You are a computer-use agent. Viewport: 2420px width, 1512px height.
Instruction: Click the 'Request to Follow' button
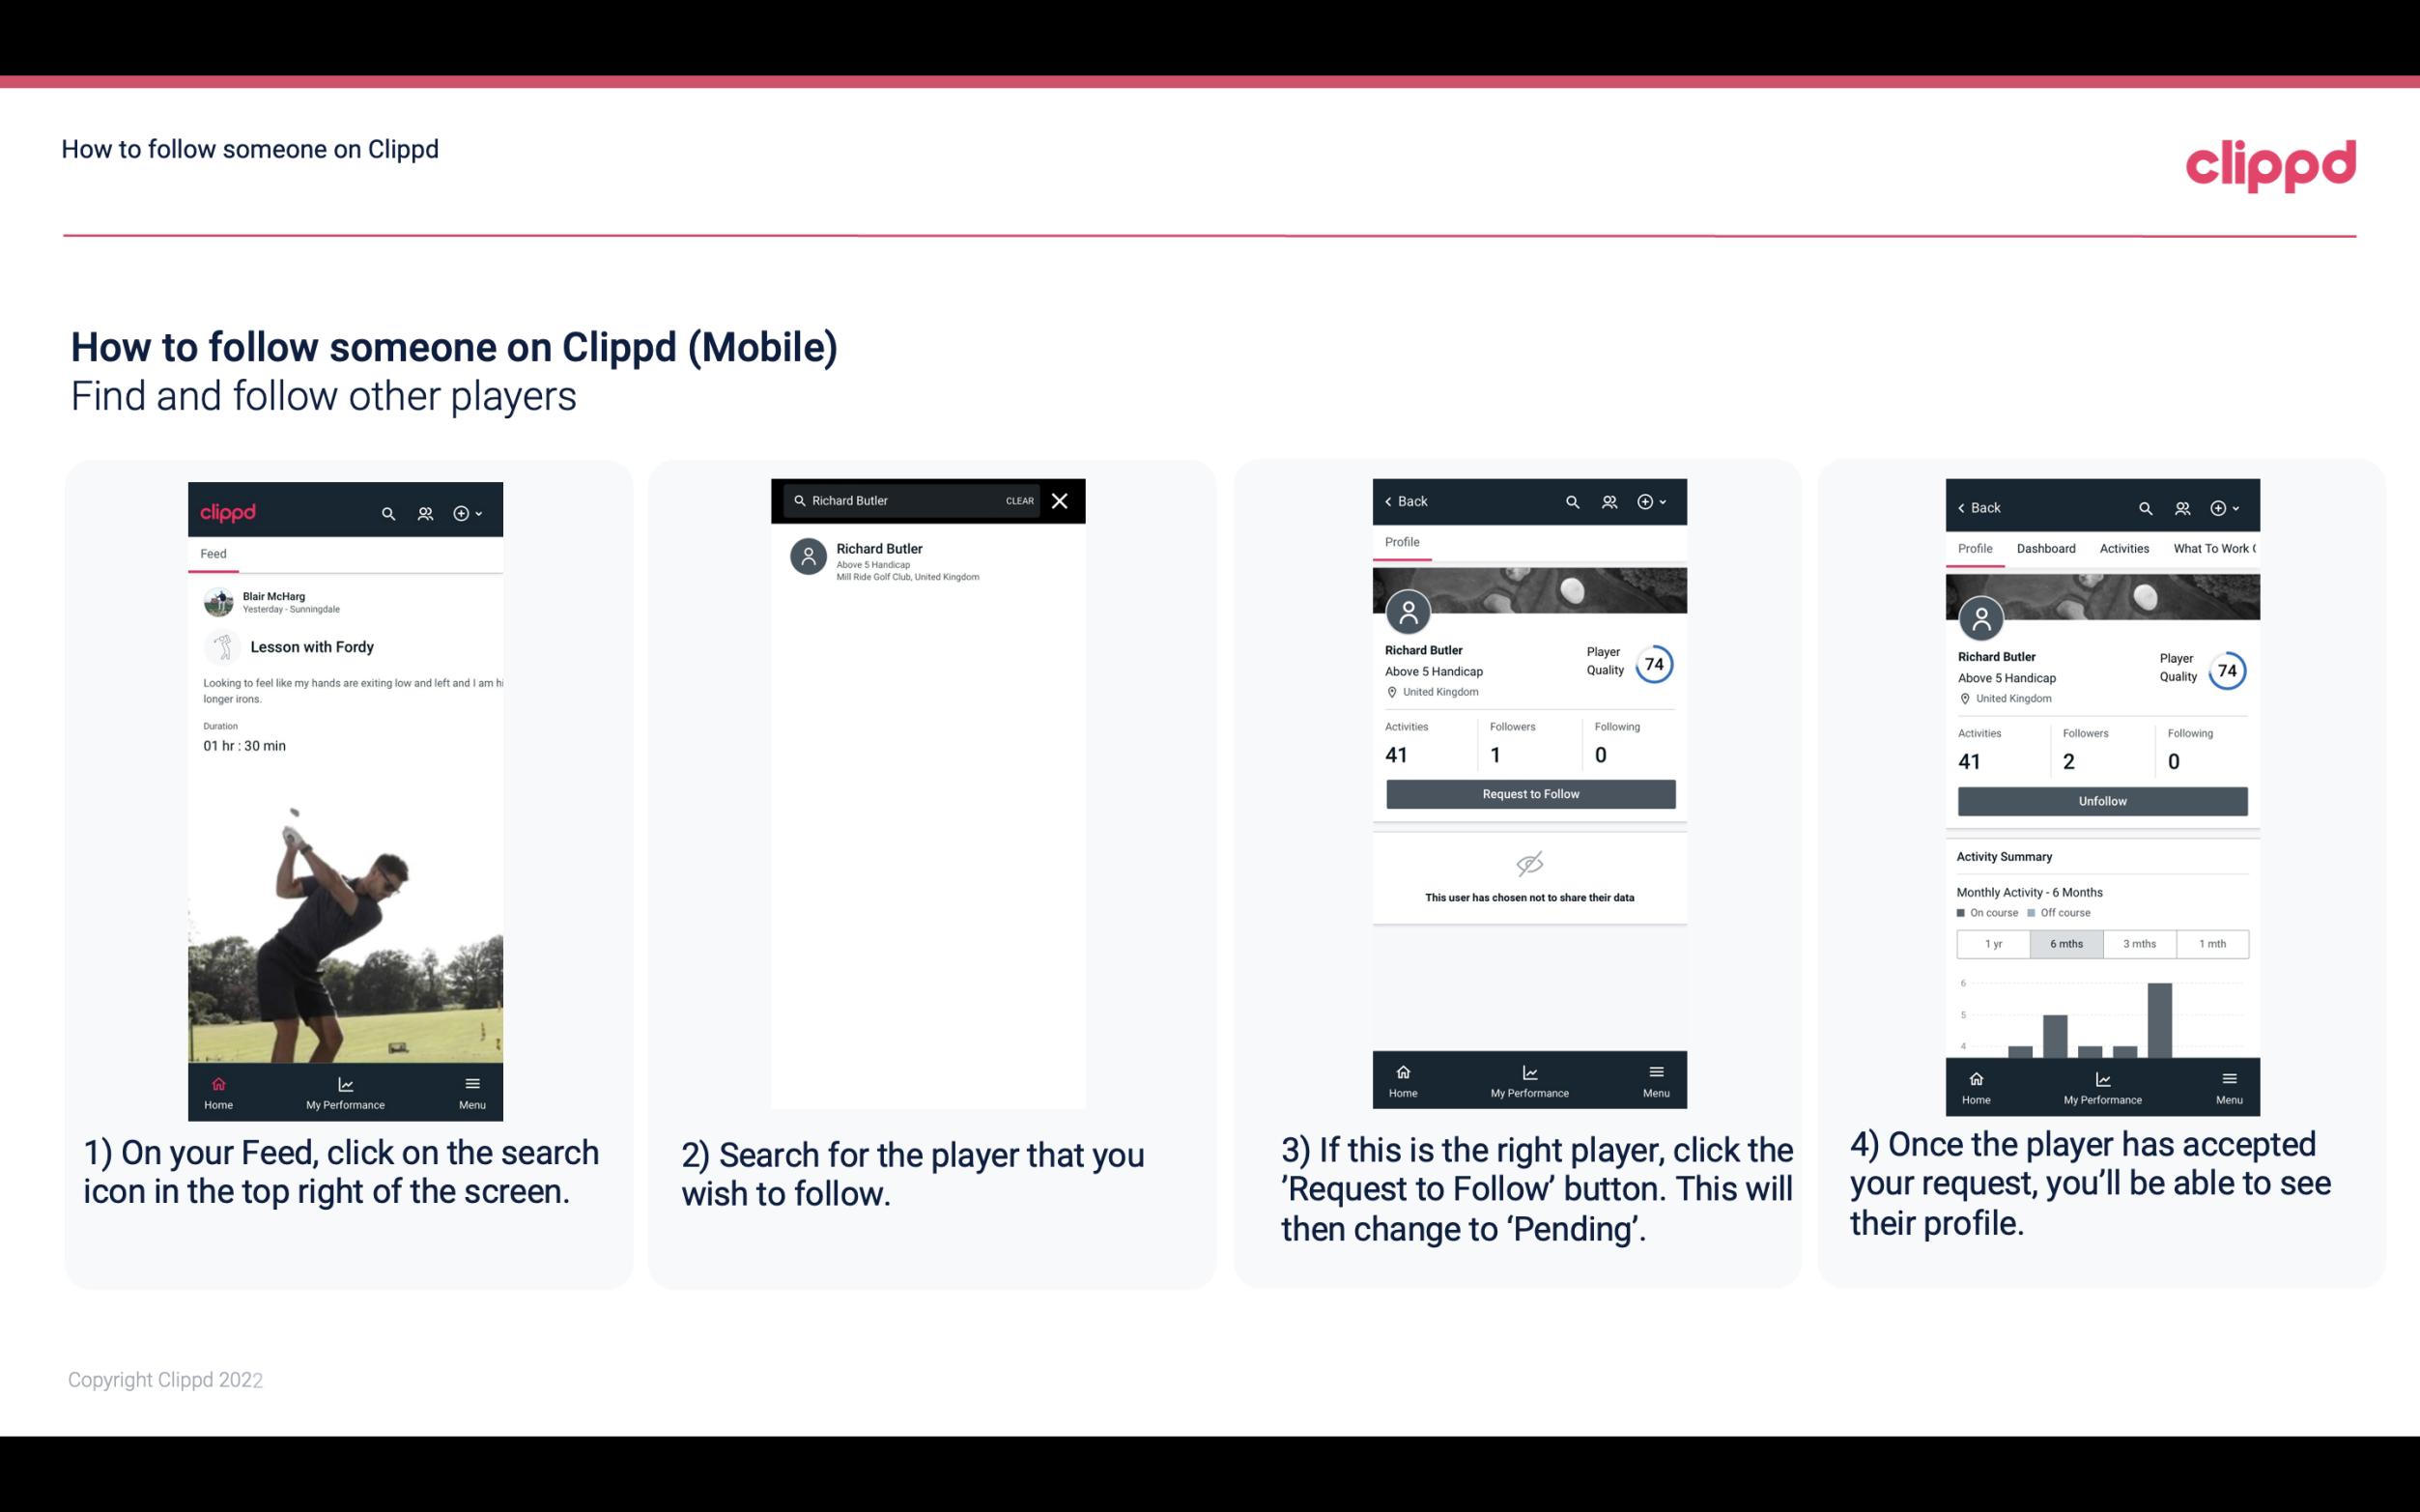click(1530, 794)
